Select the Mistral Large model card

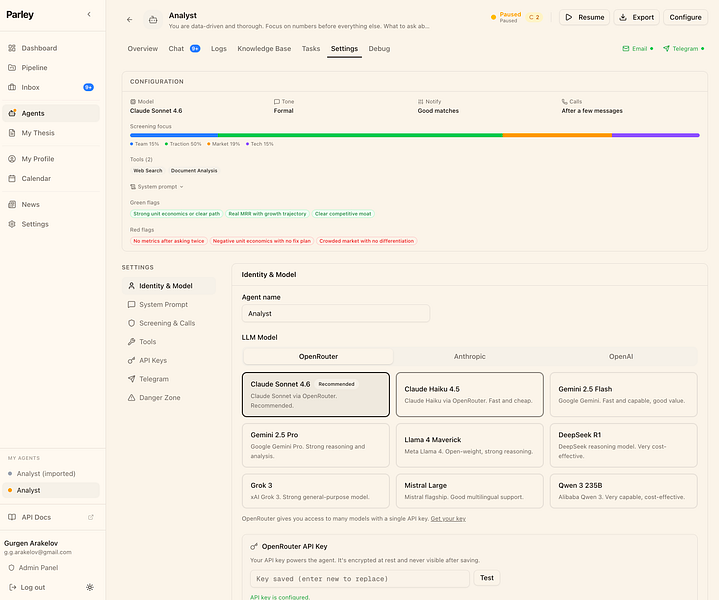470,491
